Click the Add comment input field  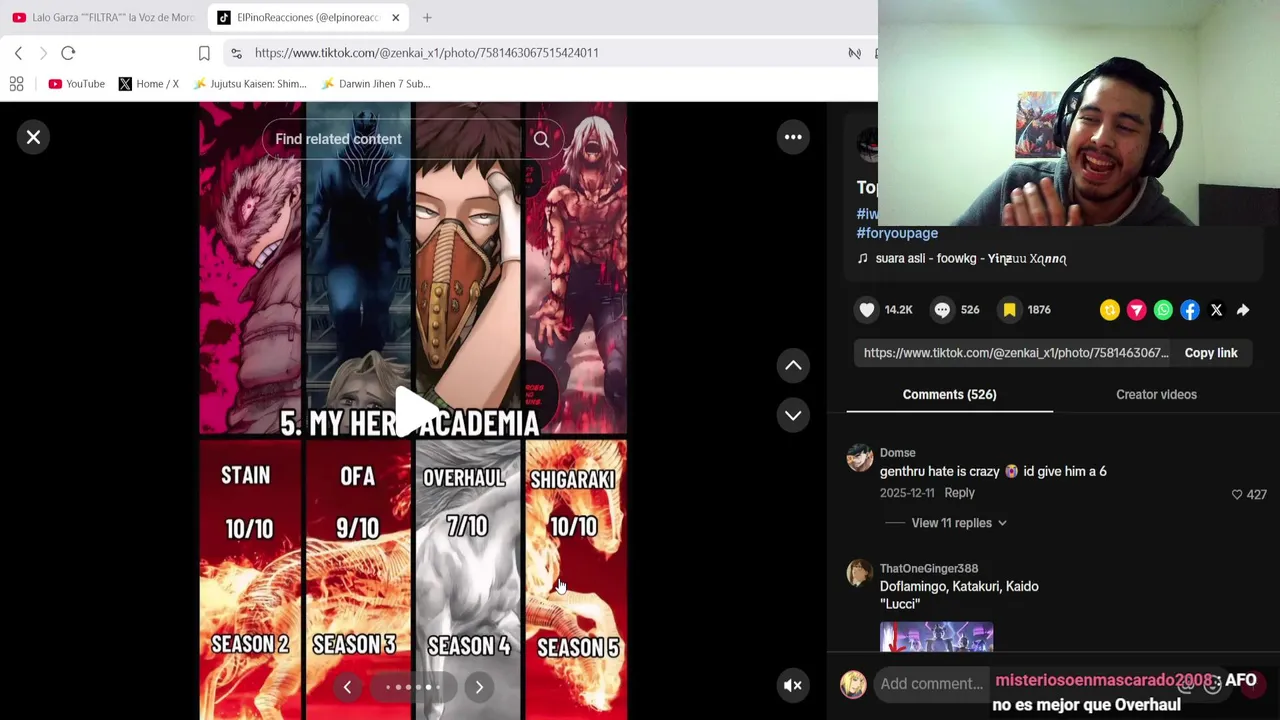pyautogui.click(x=932, y=684)
